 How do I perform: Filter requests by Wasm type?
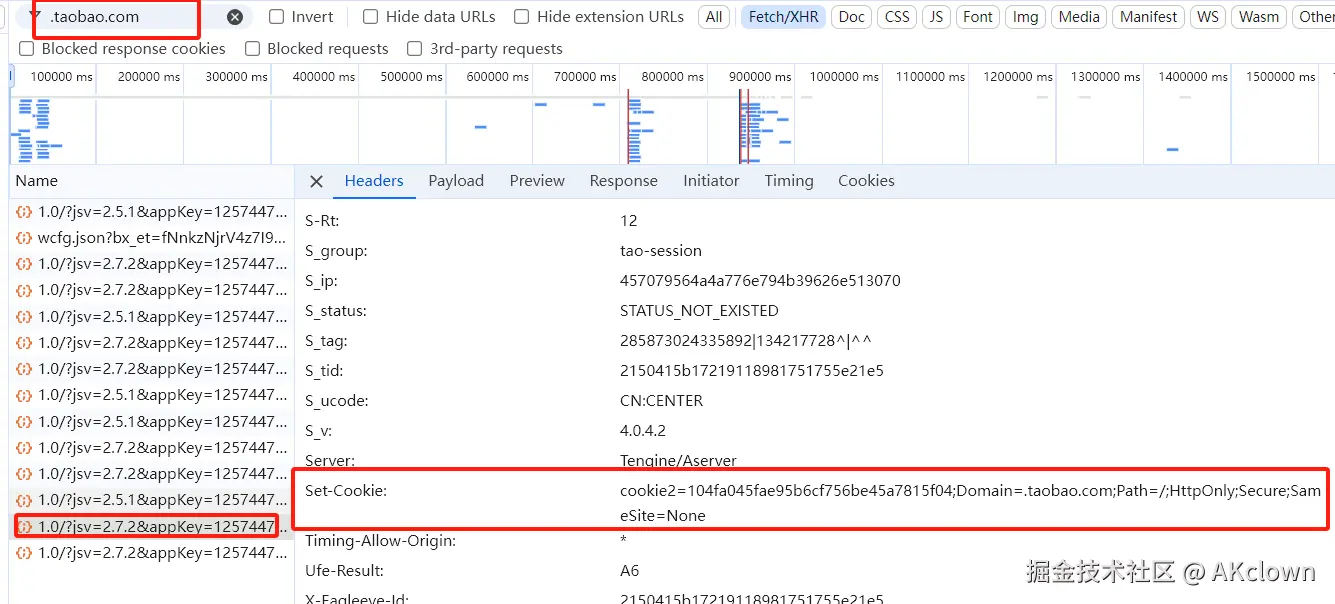tap(1259, 17)
